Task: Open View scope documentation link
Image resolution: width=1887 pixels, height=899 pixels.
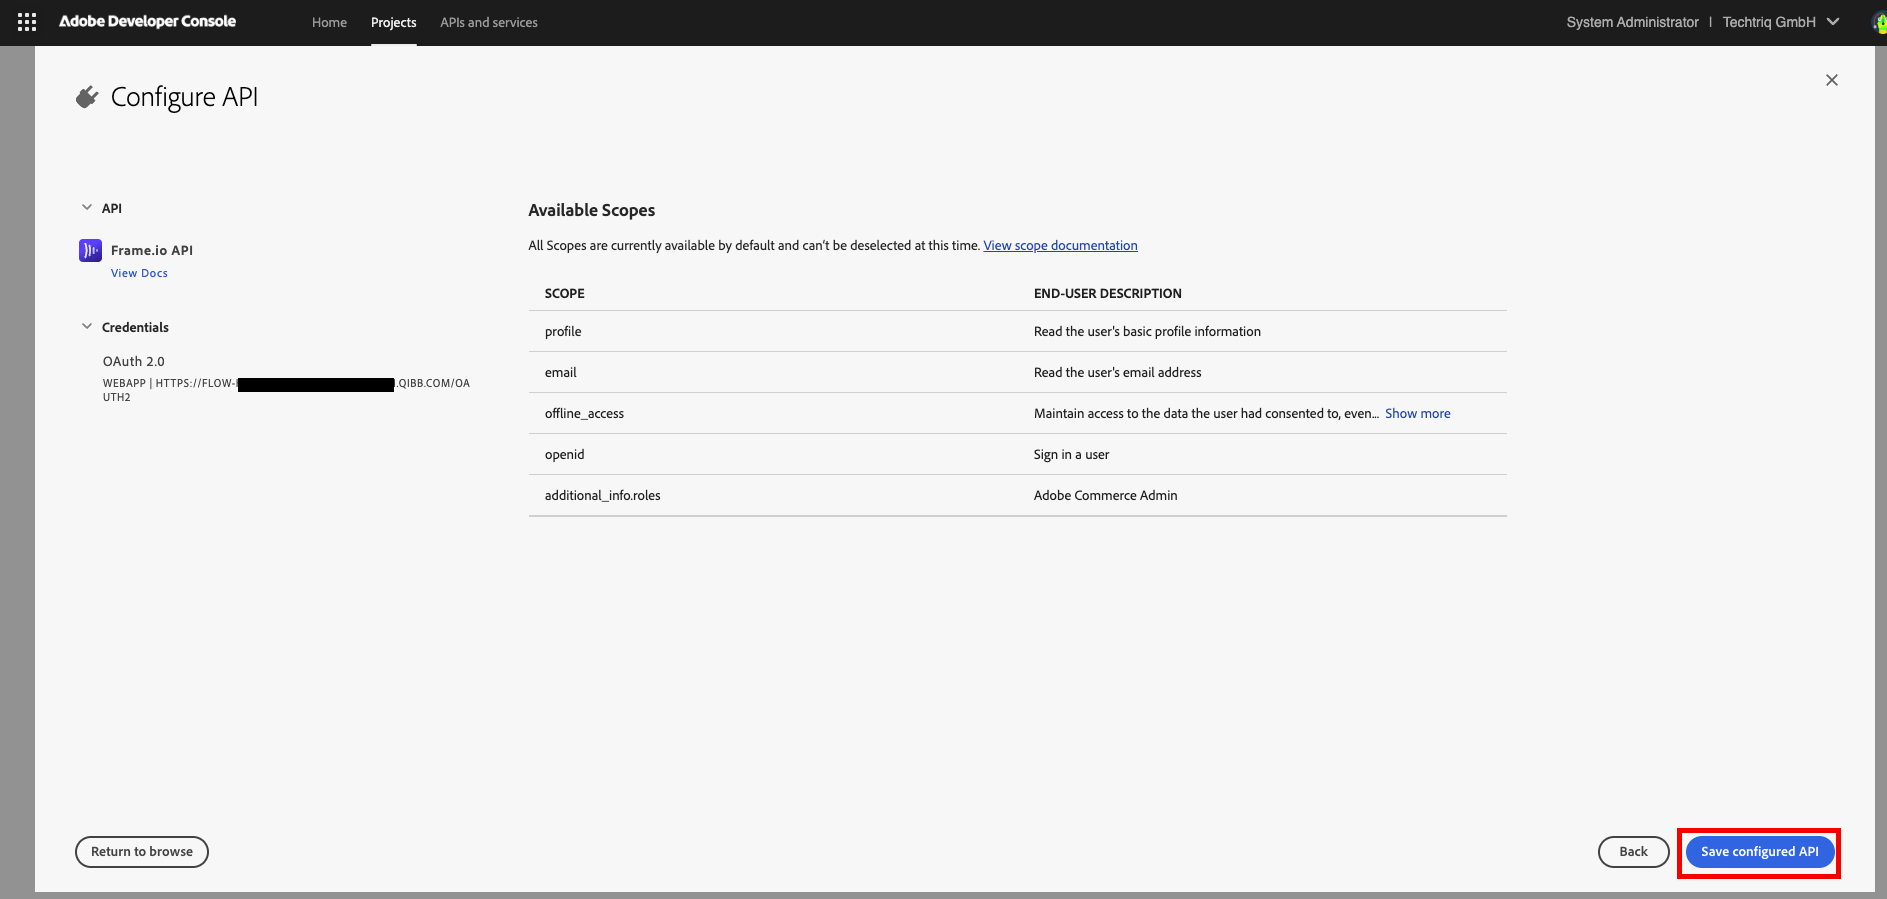Action: pos(1060,246)
